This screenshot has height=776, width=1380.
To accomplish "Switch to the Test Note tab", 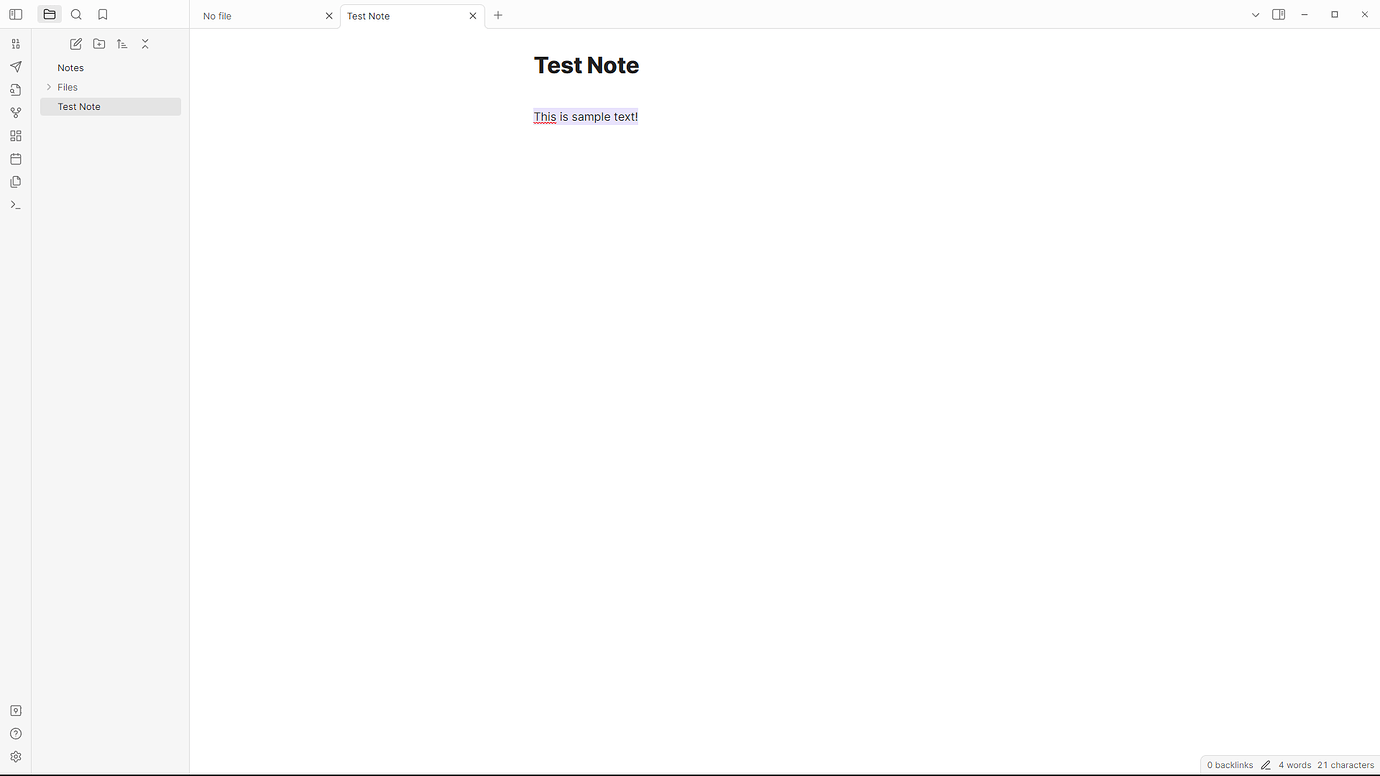I will pyautogui.click(x=412, y=16).
